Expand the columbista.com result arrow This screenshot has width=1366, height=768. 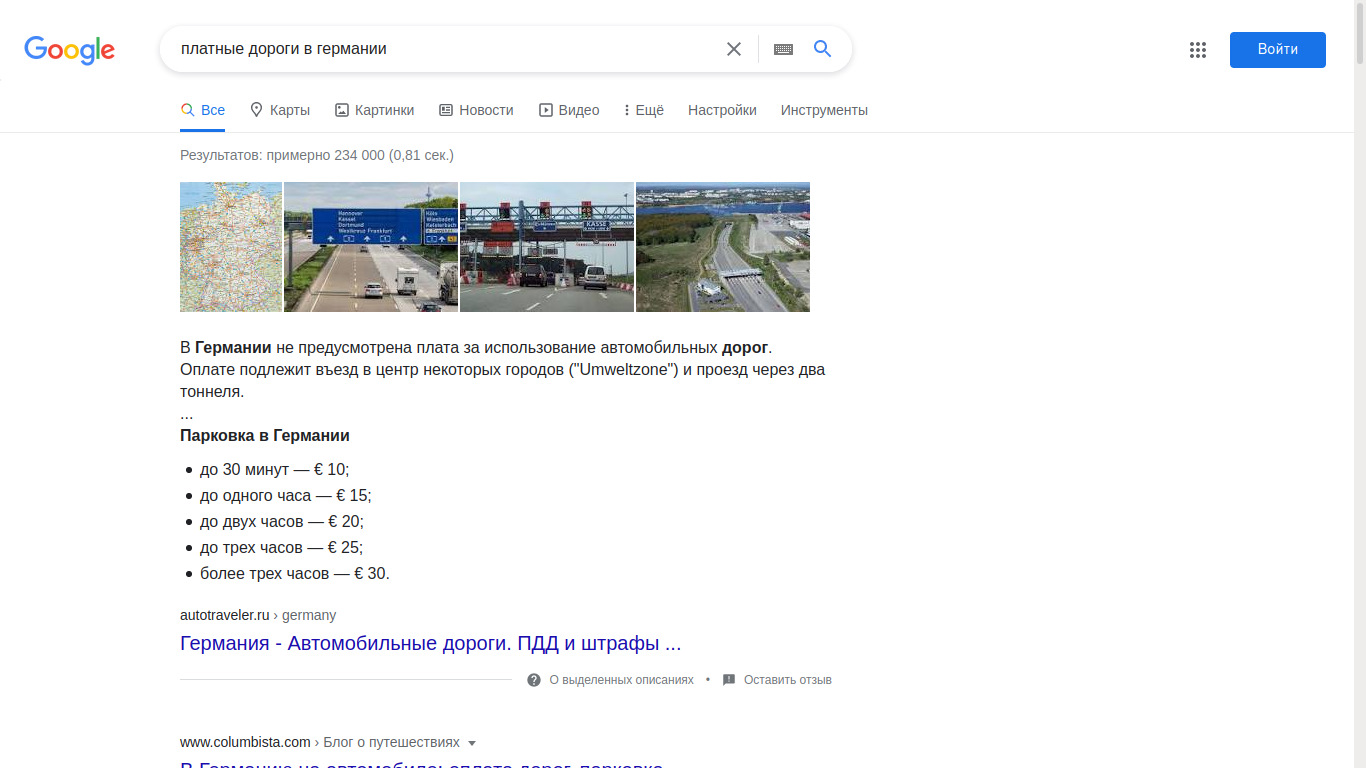point(472,743)
